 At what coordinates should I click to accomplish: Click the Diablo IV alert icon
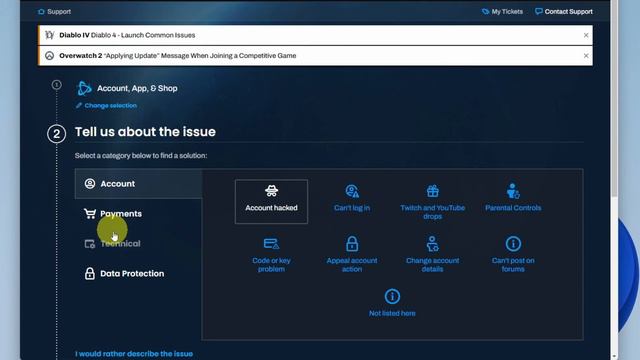tap(49, 35)
